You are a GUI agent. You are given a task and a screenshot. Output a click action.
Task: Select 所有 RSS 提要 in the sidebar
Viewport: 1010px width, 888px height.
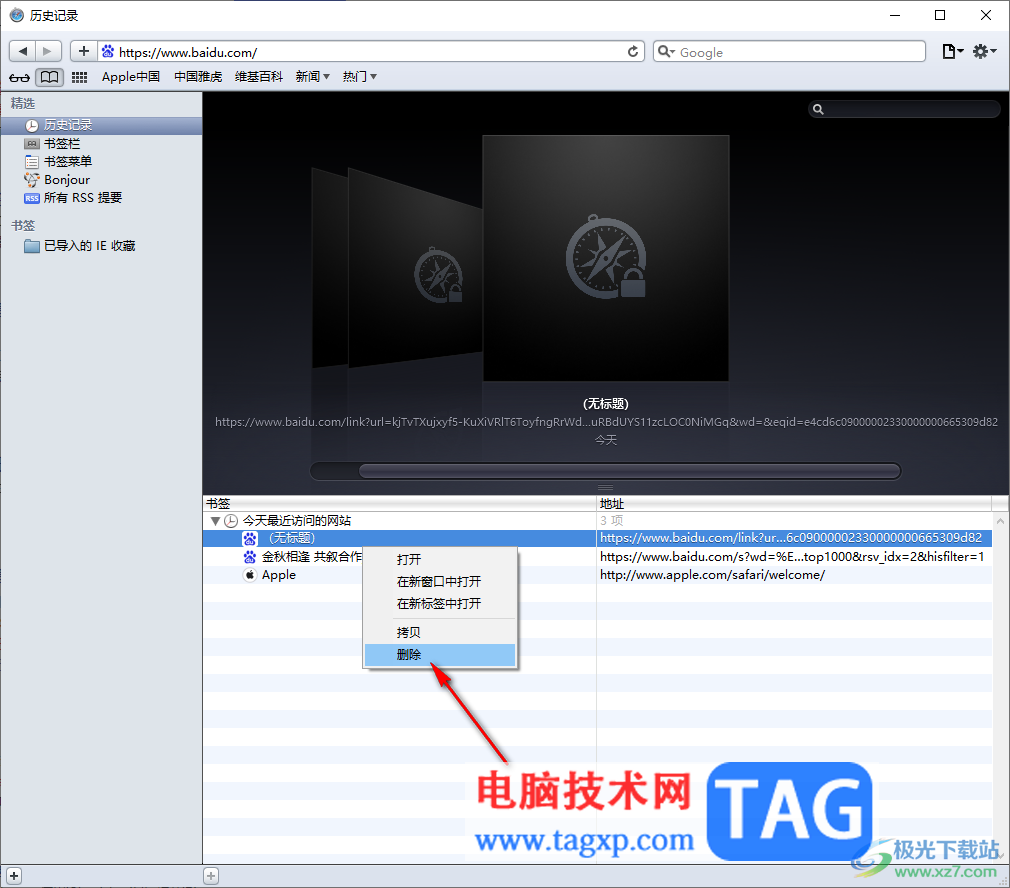(x=101, y=198)
